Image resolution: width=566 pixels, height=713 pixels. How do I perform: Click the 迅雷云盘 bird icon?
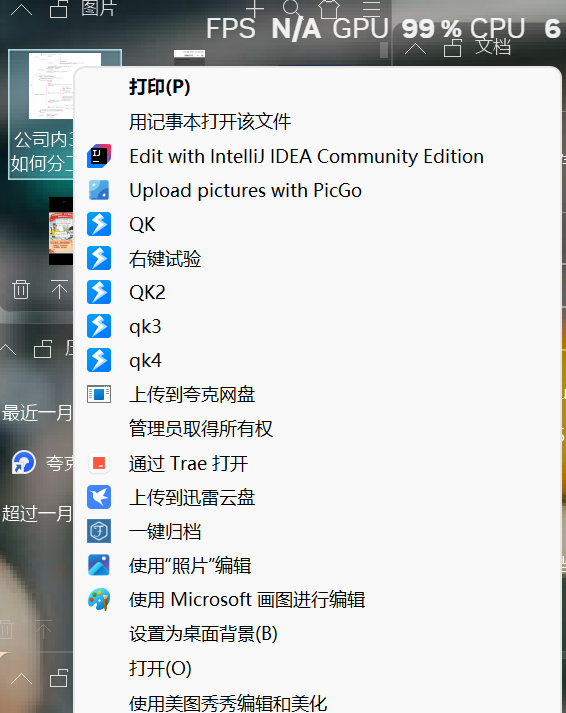tap(99, 497)
